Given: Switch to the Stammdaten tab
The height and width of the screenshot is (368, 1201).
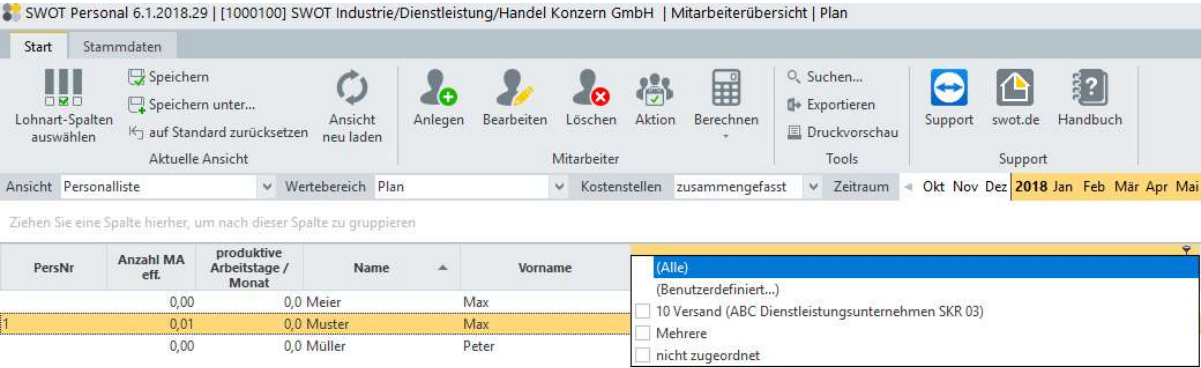Looking at the screenshot, I should (115, 46).
